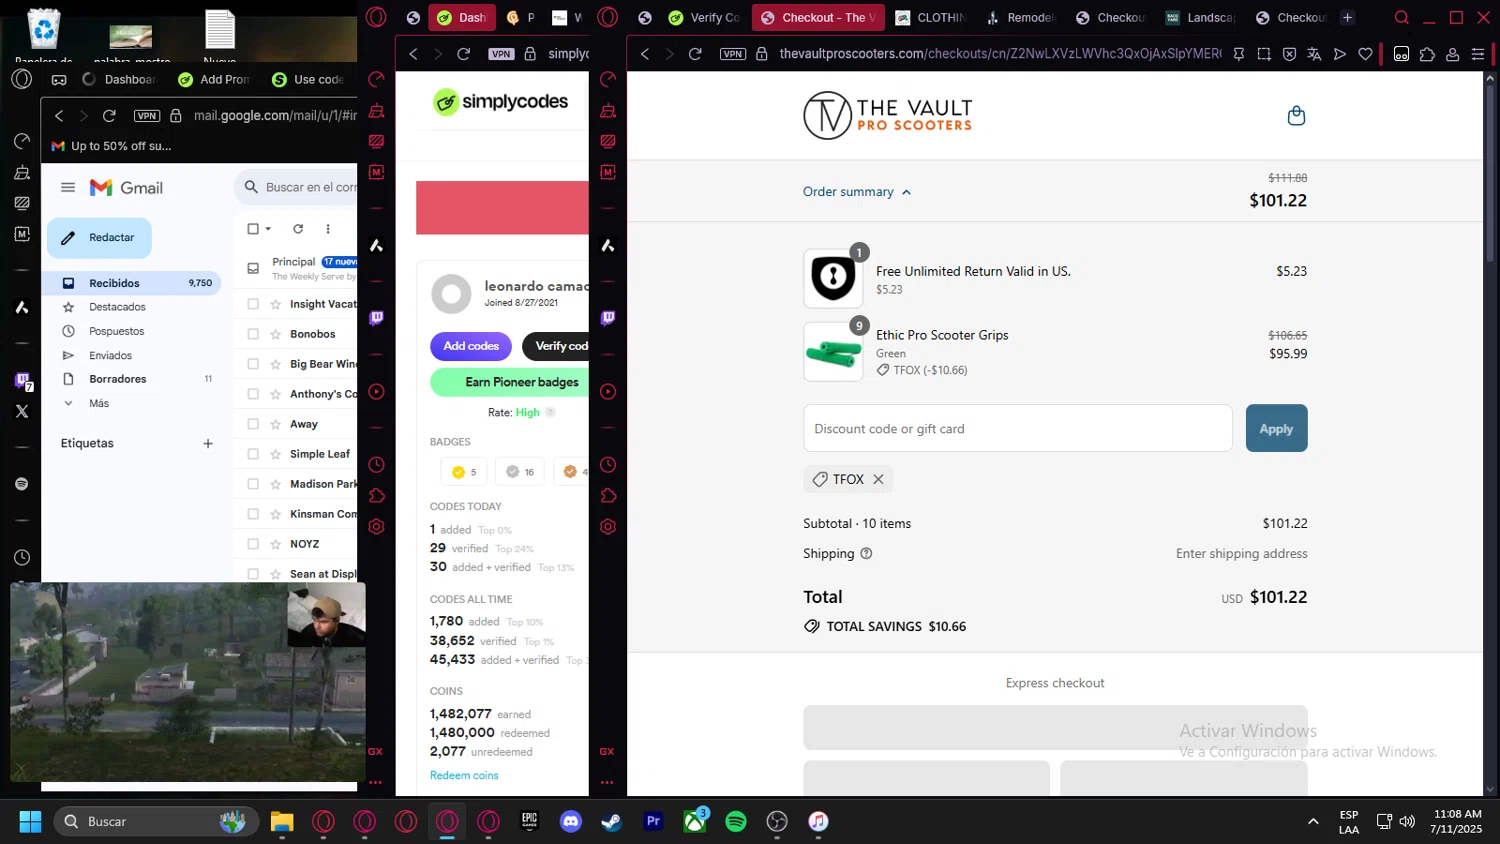Reload the Vault checkout page
The height and width of the screenshot is (844, 1500).
click(695, 54)
